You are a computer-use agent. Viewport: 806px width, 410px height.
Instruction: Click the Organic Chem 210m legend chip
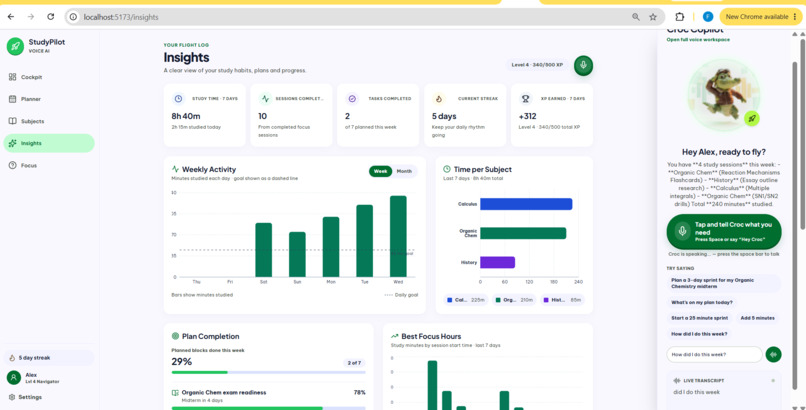[x=514, y=300]
